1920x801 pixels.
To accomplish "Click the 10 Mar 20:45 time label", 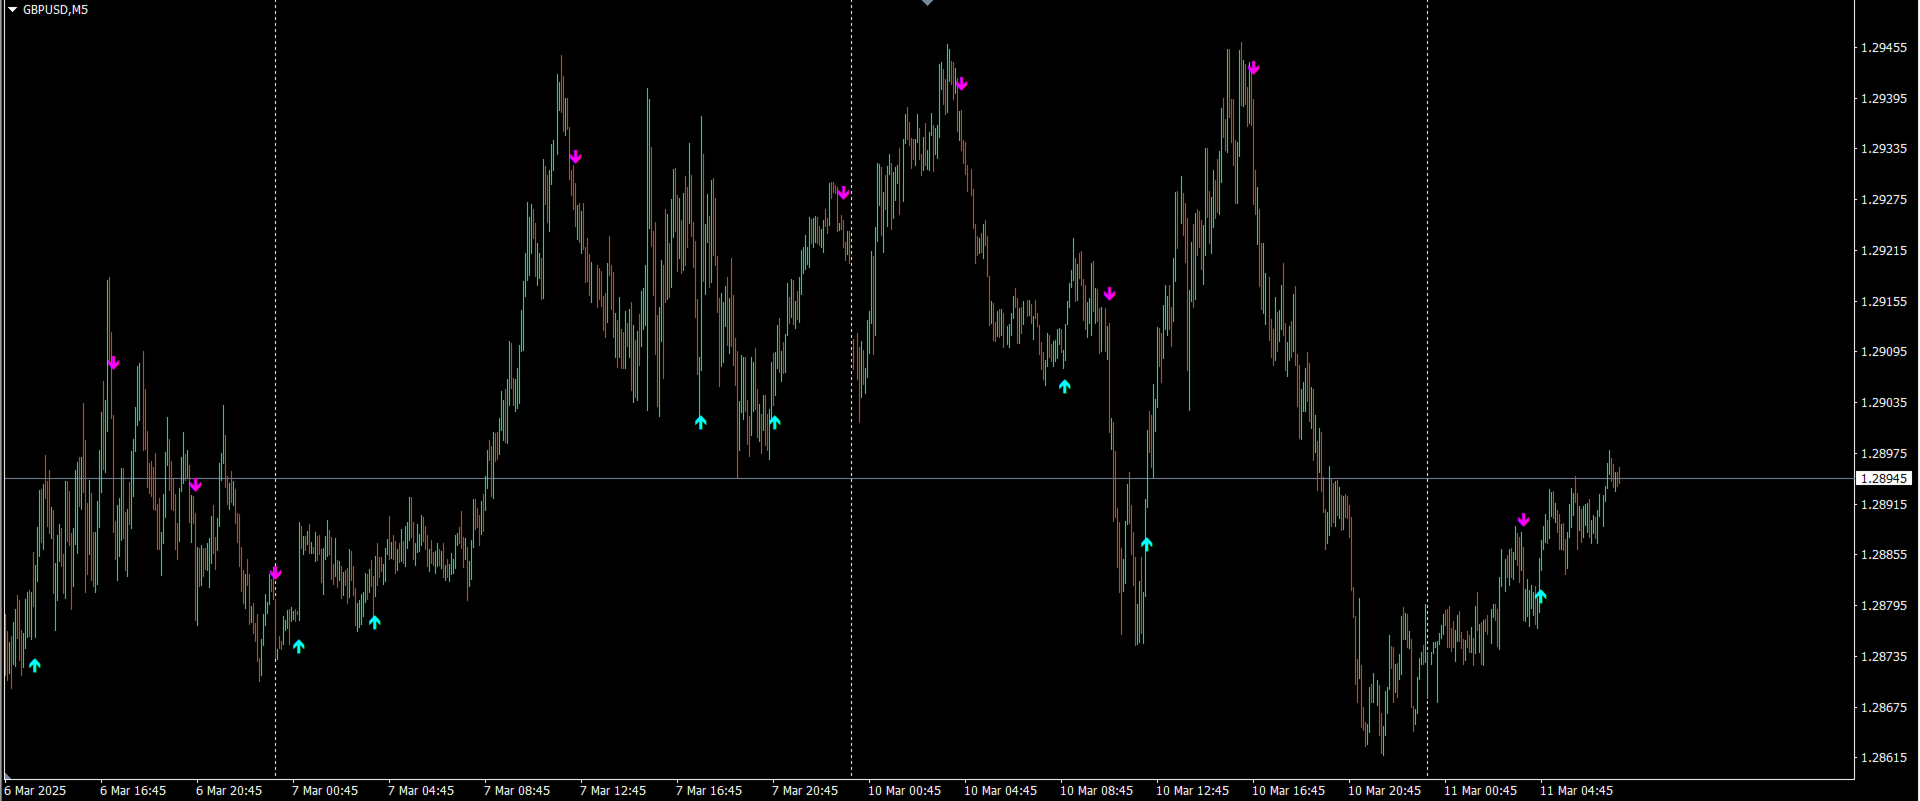I will (1385, 791).
